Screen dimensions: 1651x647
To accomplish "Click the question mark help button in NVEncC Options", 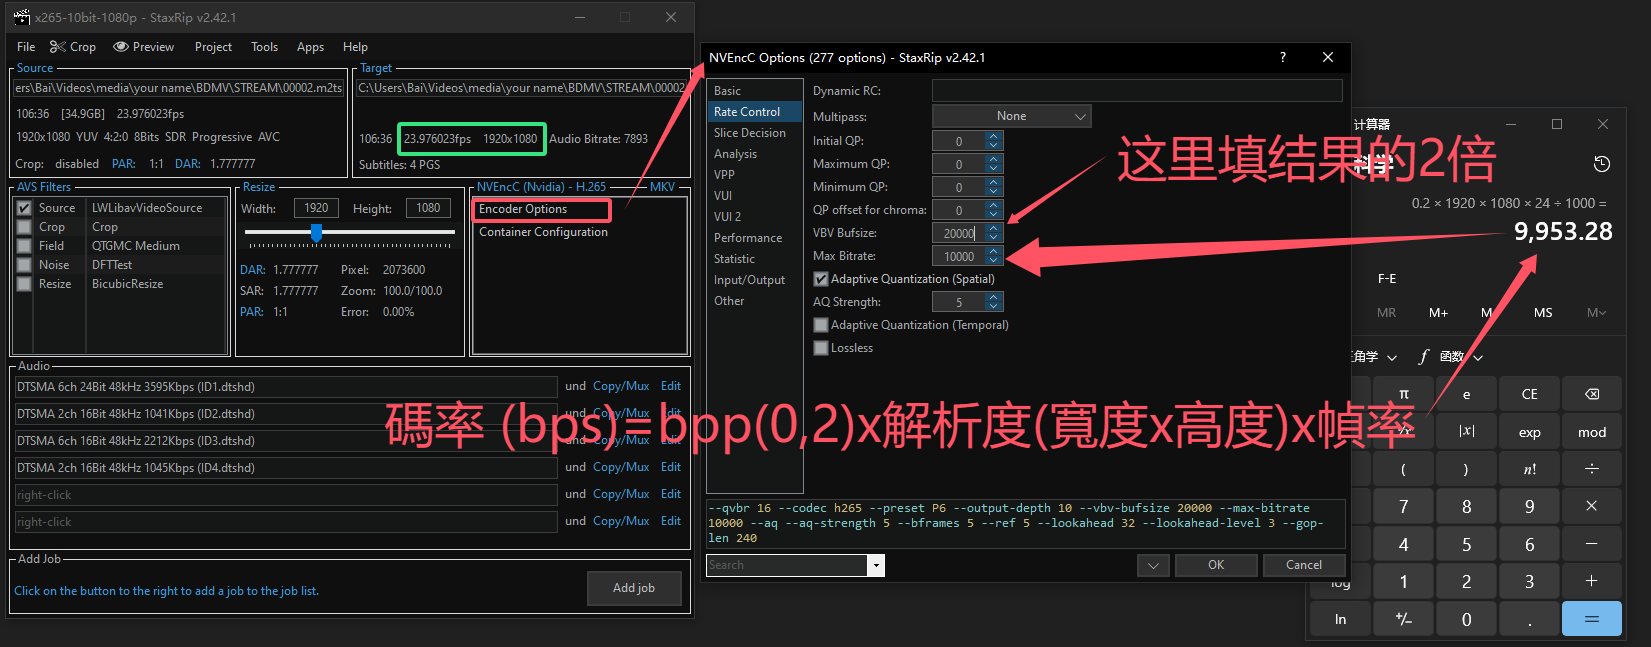I will pos(1282,58).
